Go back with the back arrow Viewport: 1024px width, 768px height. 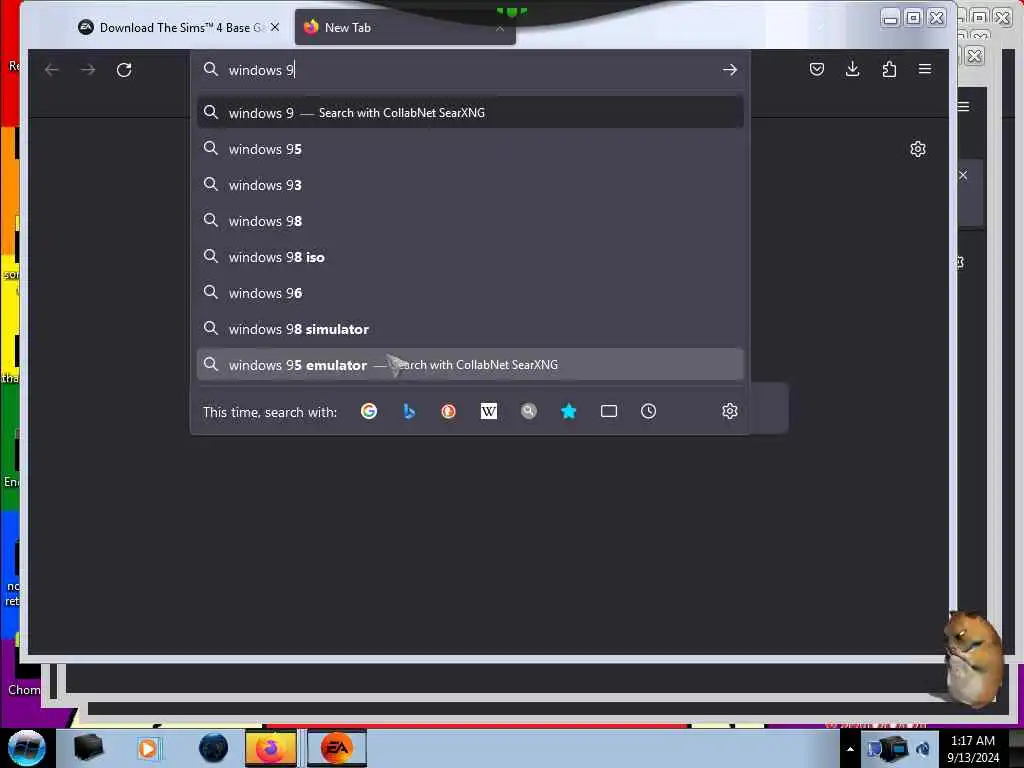click(x=52, y=70)
